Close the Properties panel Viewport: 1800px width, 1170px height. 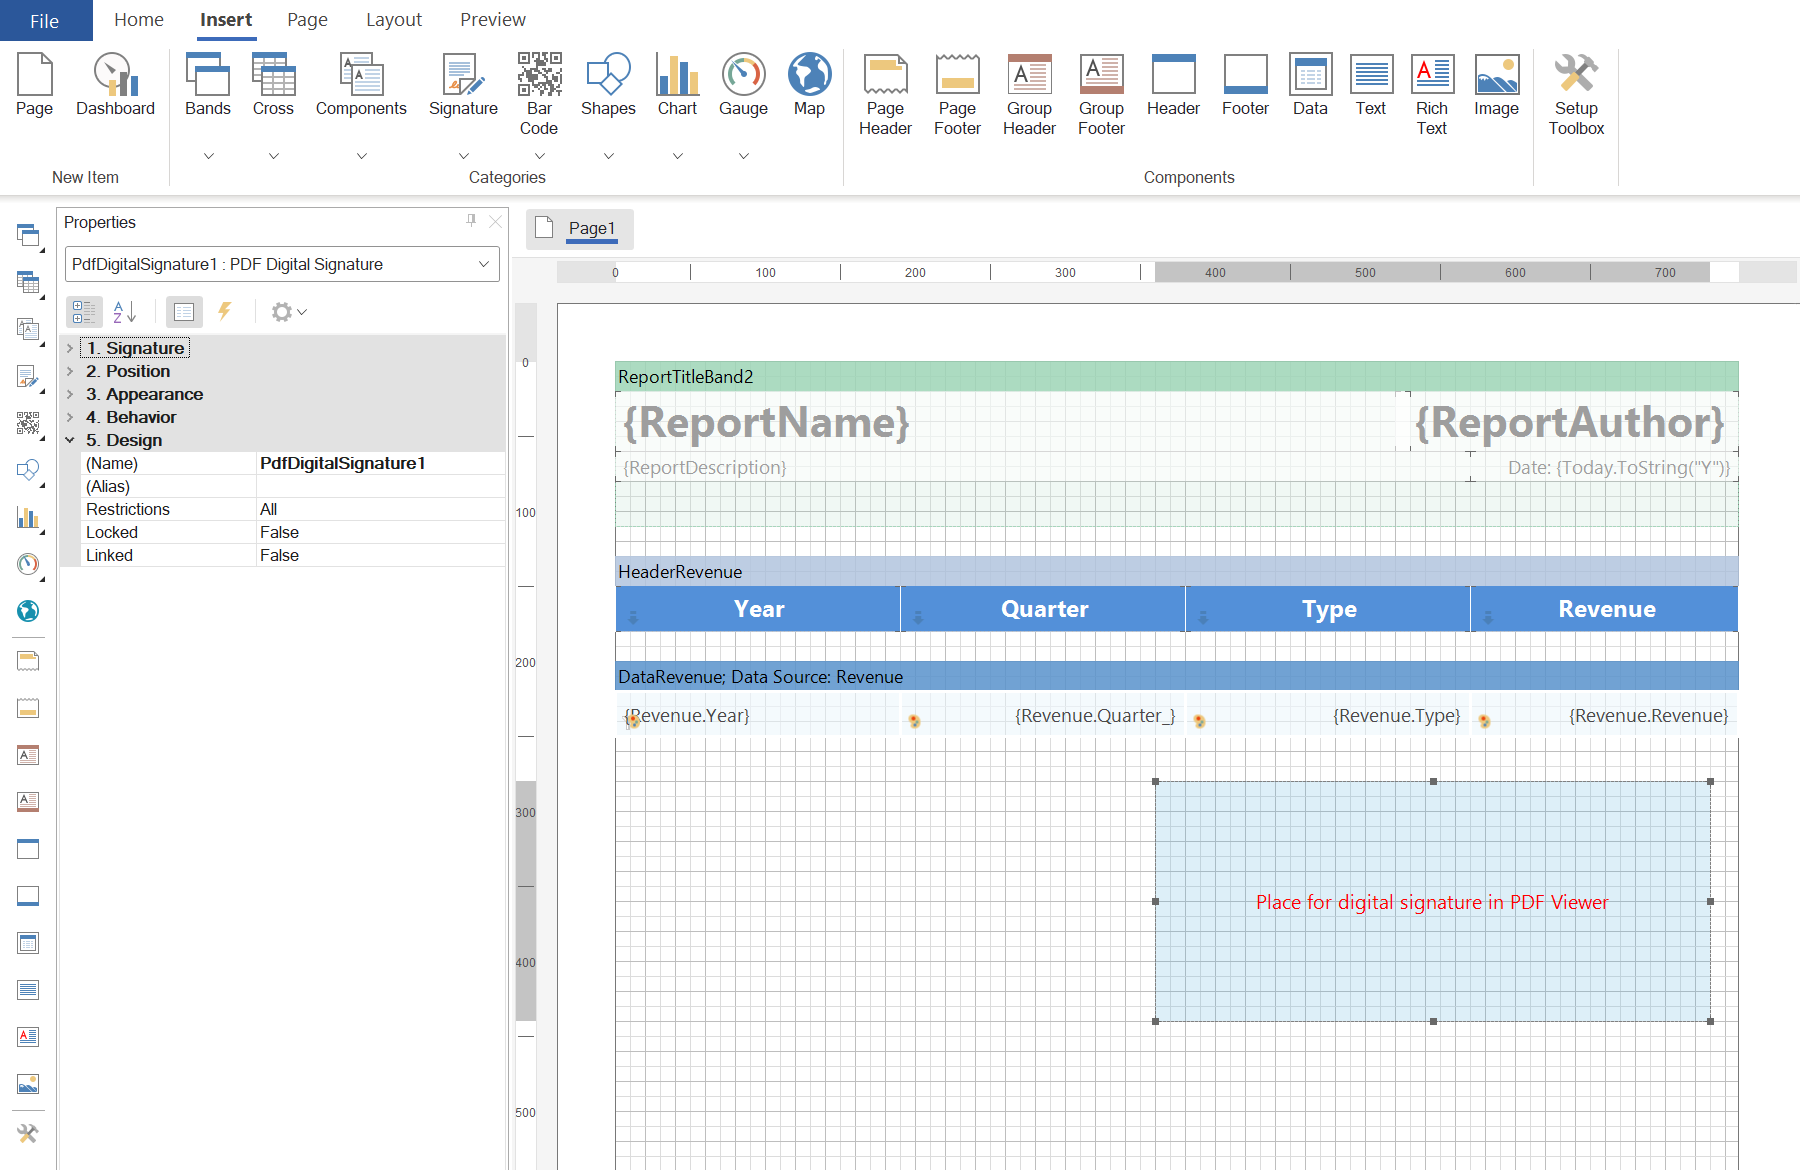(x=495, y=221)
